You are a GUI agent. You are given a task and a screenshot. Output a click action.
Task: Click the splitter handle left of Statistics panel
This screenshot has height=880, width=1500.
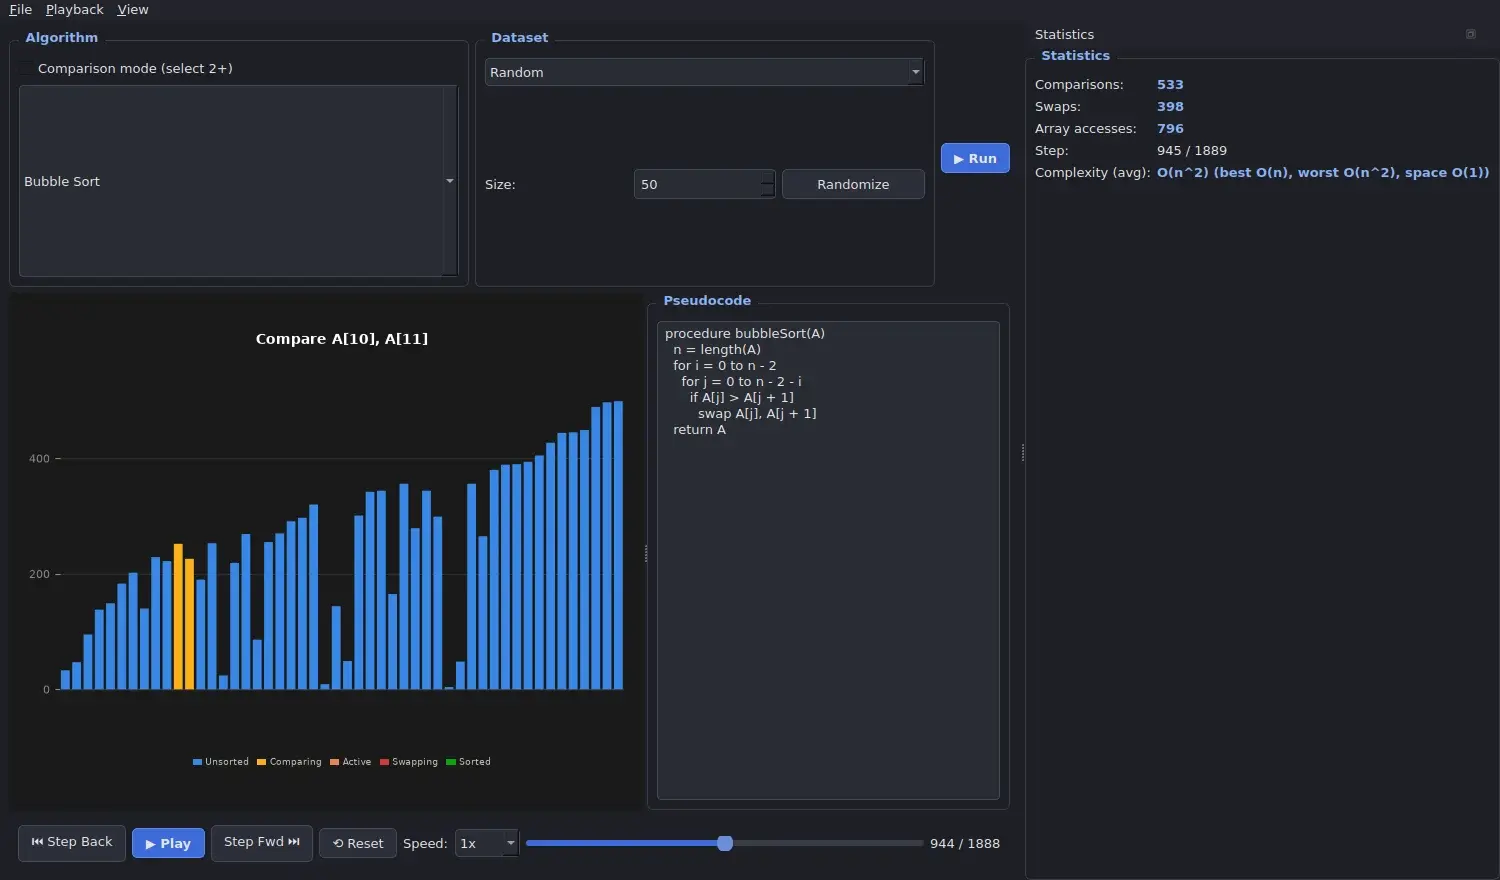(x=1023, y=453)
